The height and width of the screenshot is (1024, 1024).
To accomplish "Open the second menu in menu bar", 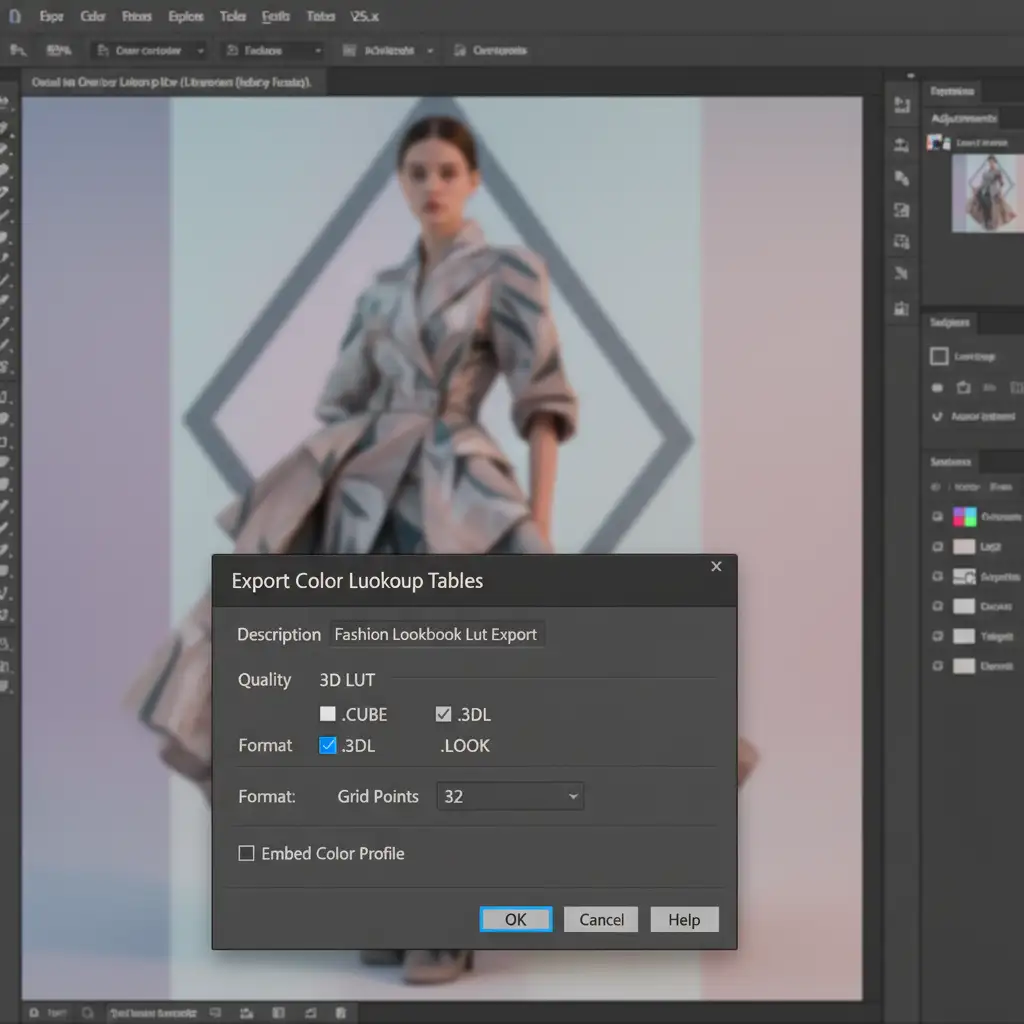I will tap(92, 16).
